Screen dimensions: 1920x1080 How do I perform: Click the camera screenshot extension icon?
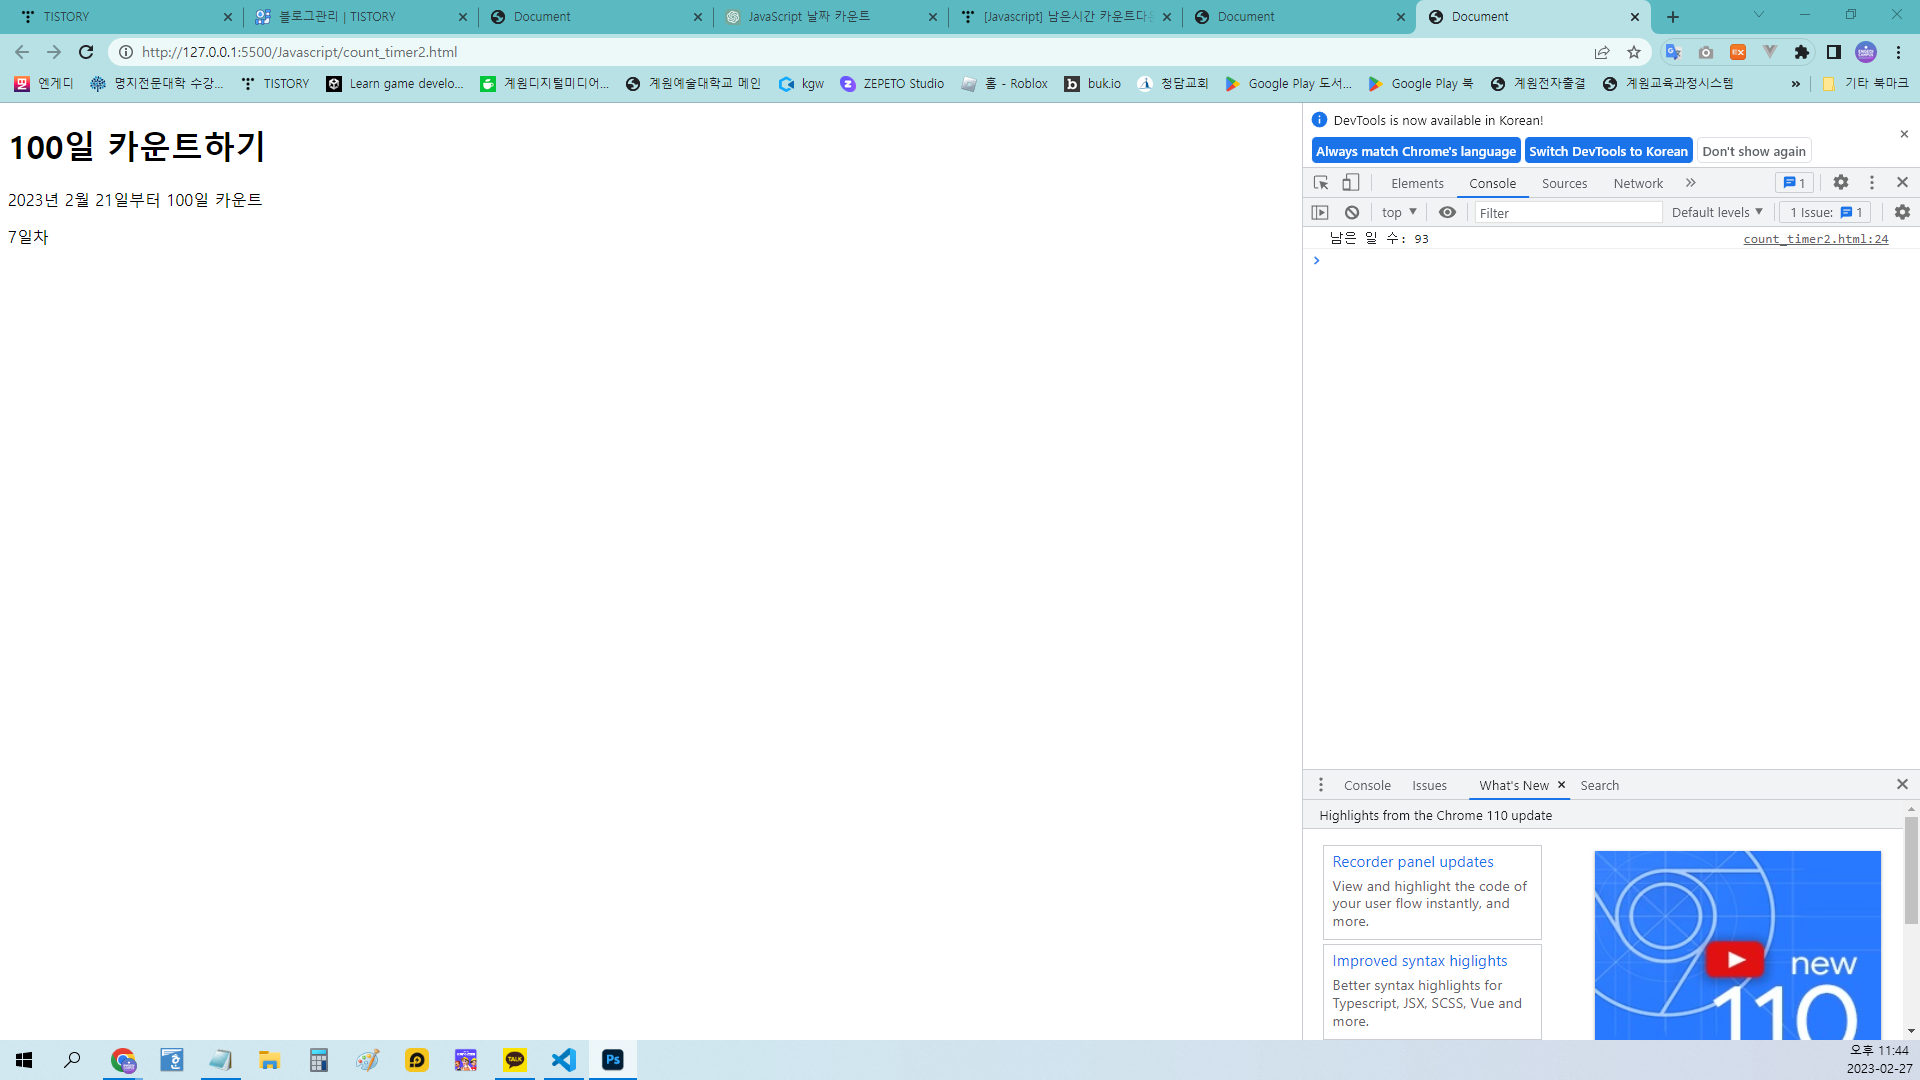(1706, 52)
